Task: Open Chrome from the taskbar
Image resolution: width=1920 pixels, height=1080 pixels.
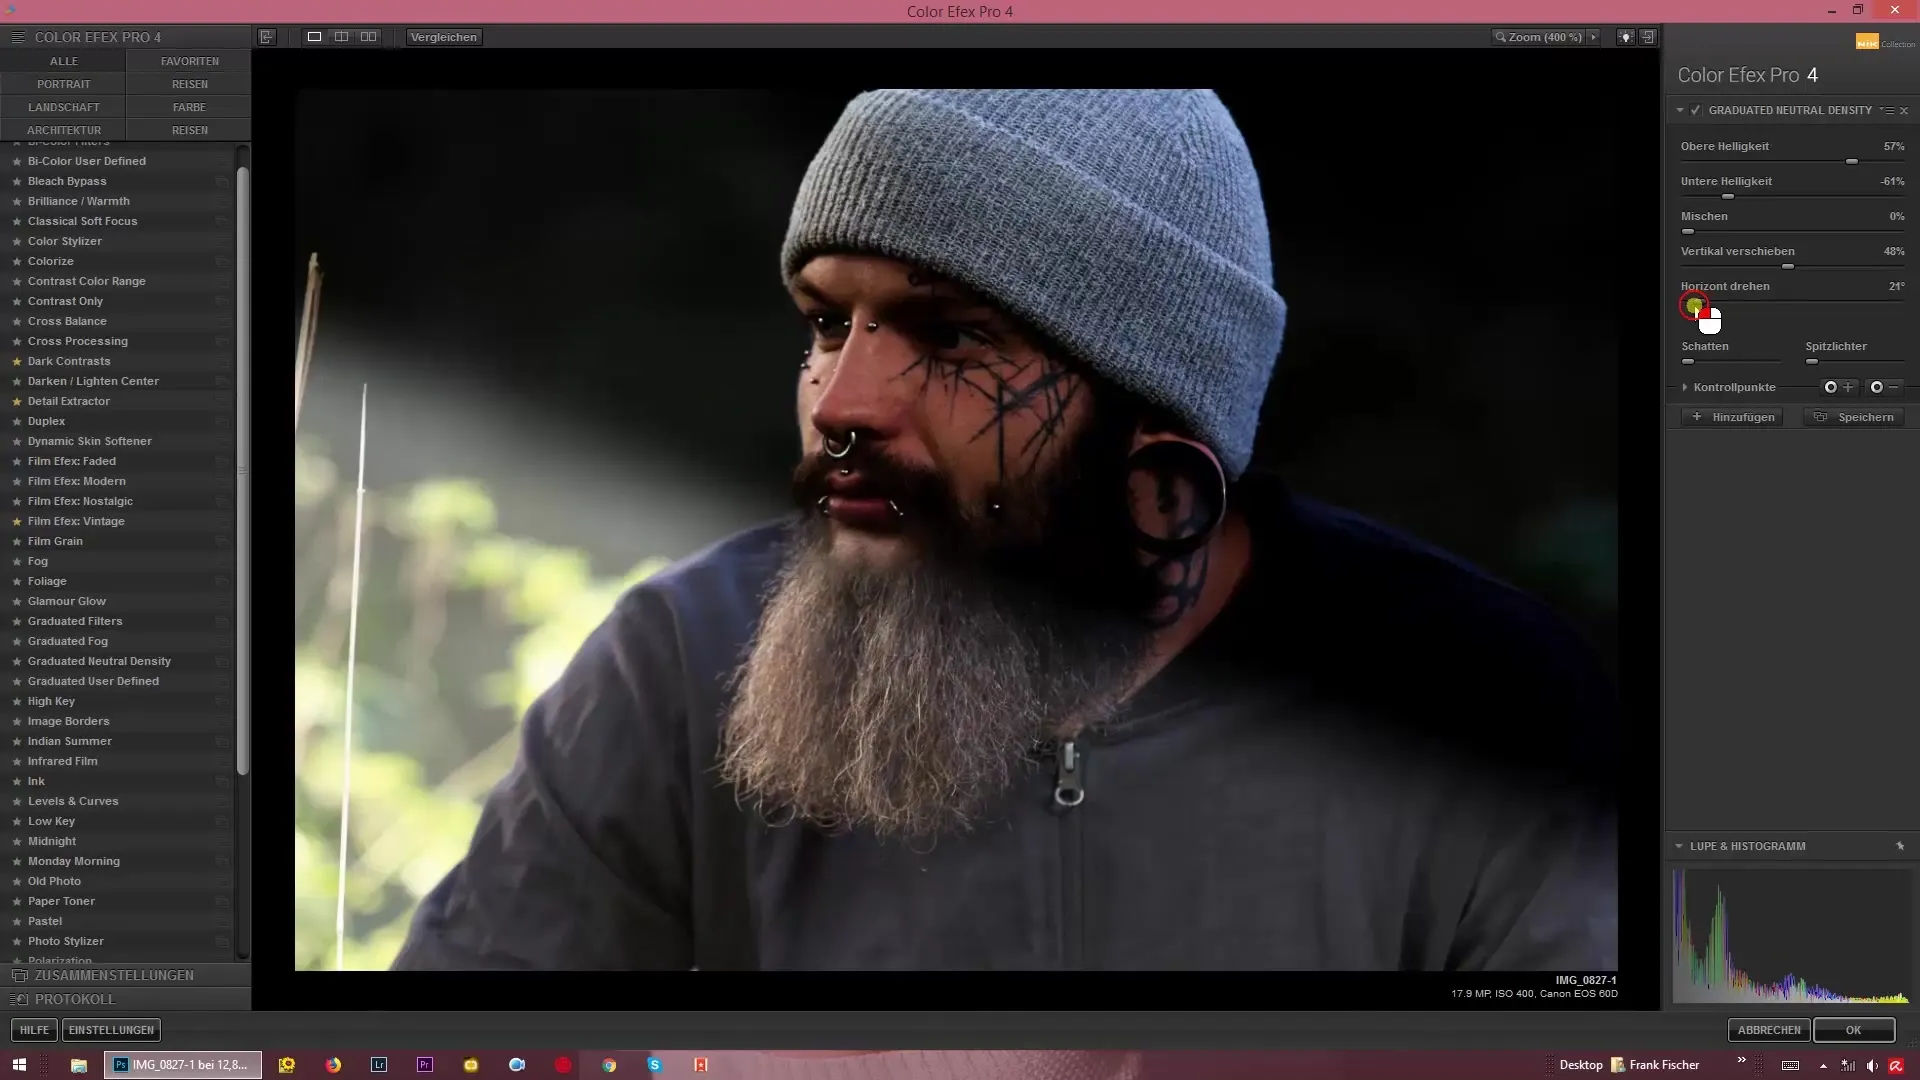Action: tap(609, 1065)
